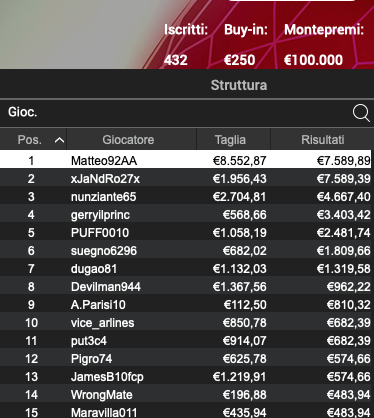Select the dugao81 player row
This screenshot has width=374, height=418.
(187, 267)
